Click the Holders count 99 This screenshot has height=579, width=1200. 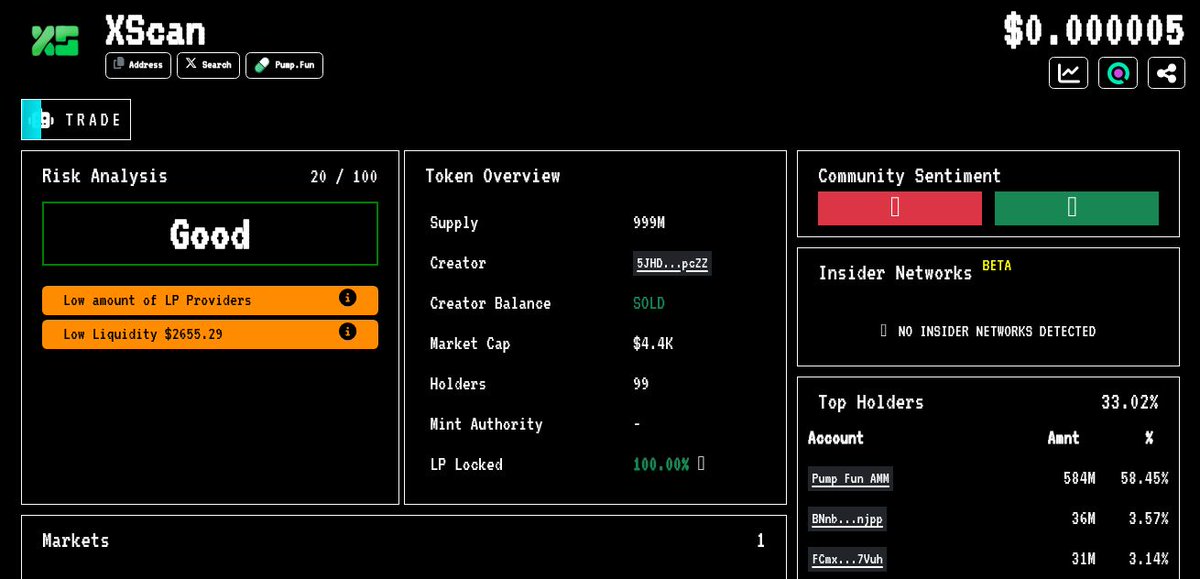(x=641, y=384)
